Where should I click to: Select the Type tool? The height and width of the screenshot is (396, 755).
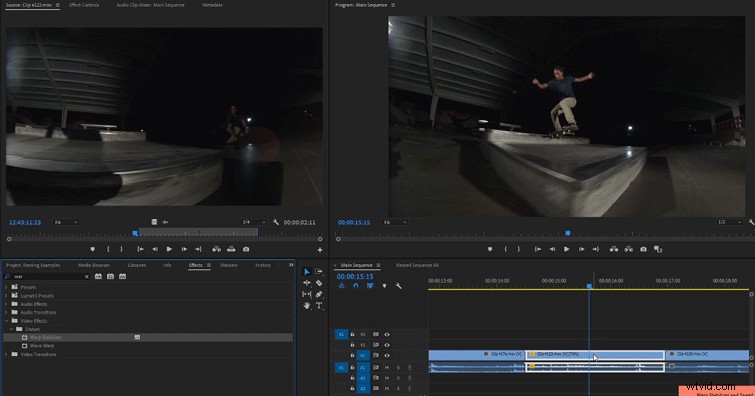tap(319, 305)
